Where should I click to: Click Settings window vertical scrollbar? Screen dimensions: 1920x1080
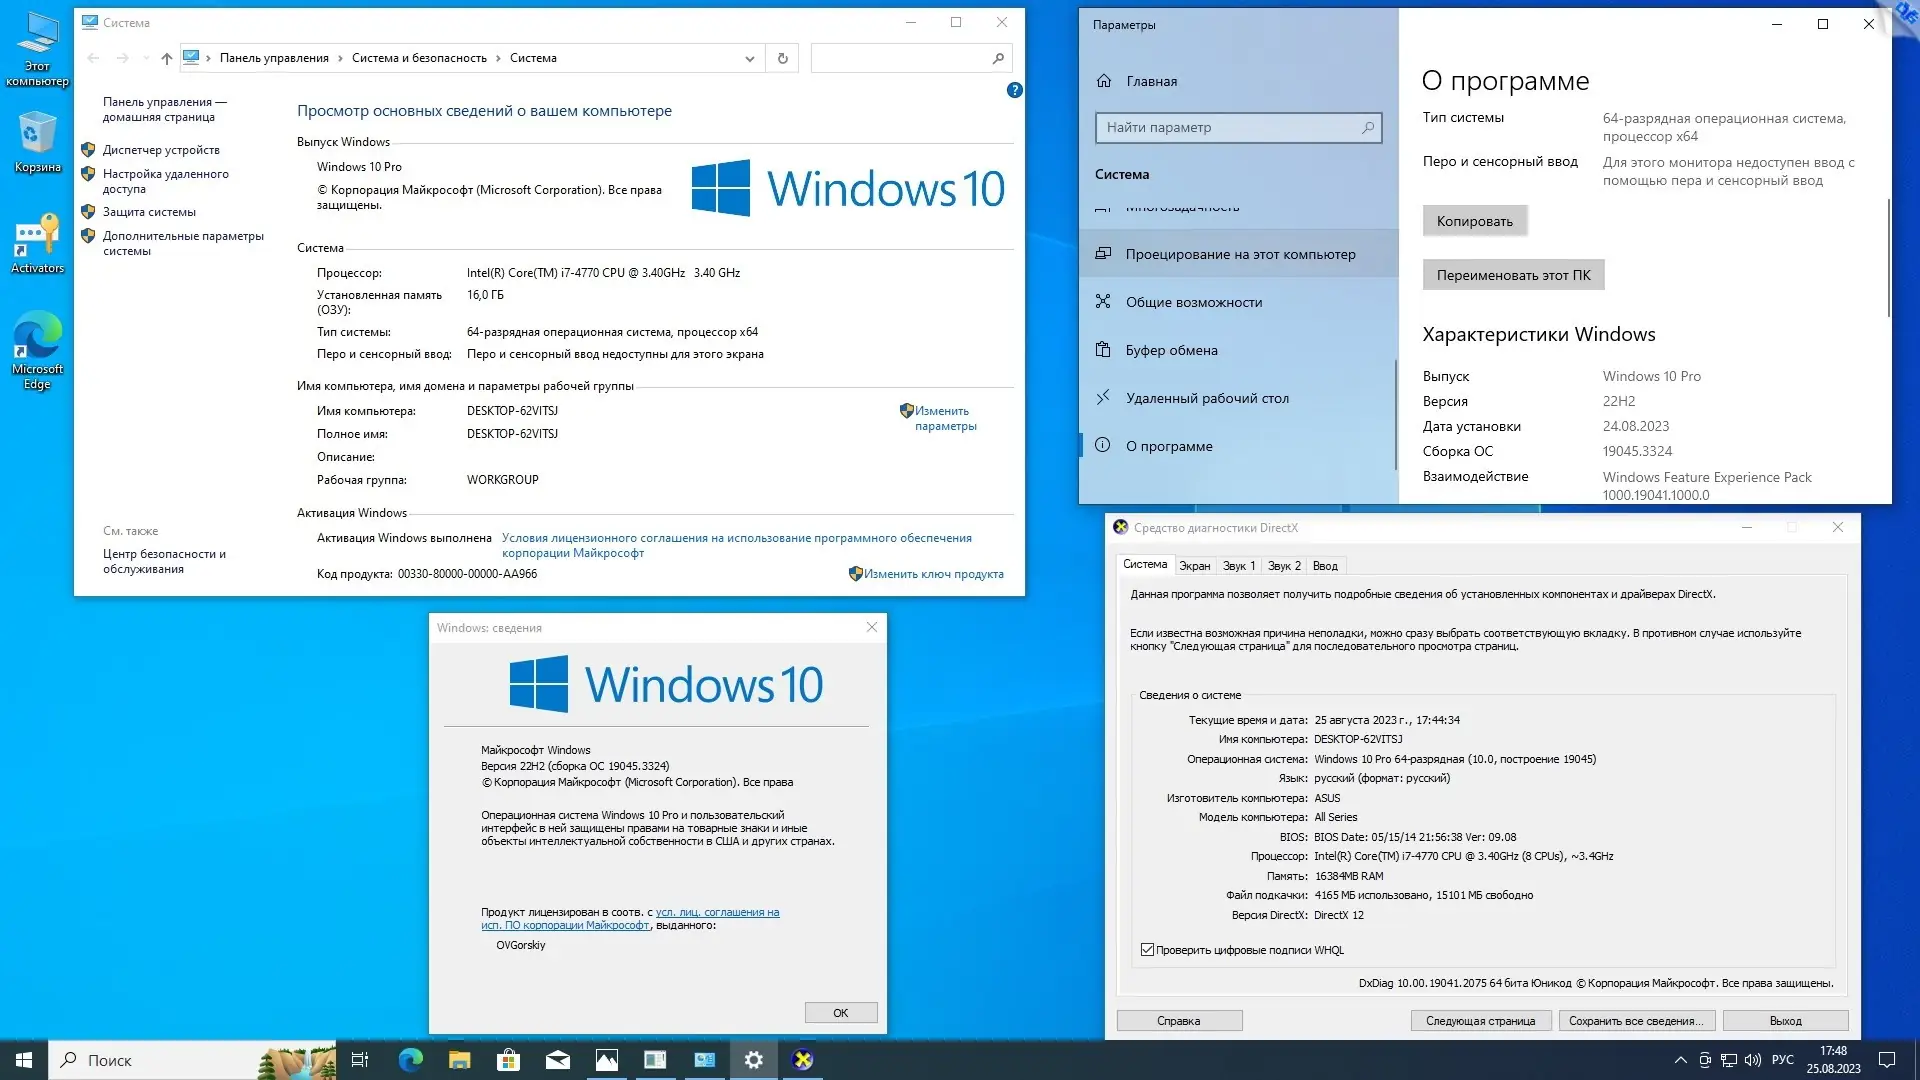pyautogui.click(x=1888, y=258)
